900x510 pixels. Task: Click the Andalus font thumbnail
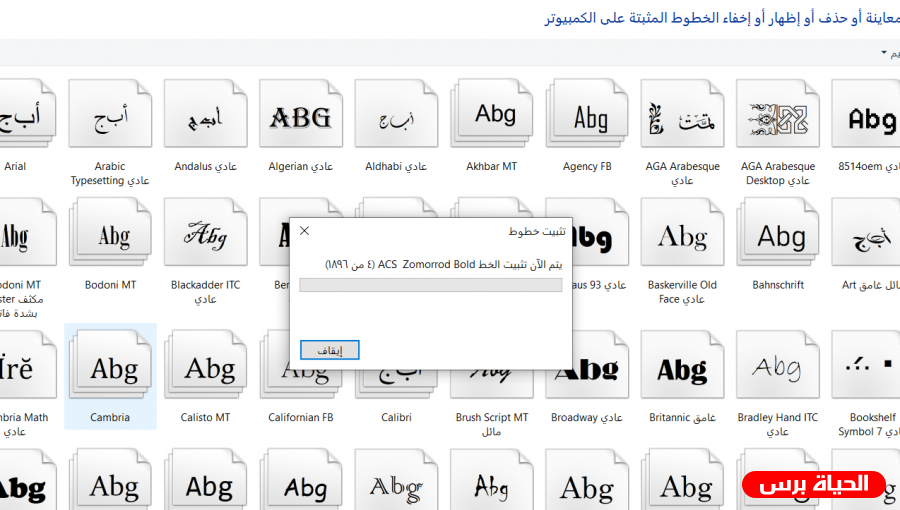tap(206, 119)
